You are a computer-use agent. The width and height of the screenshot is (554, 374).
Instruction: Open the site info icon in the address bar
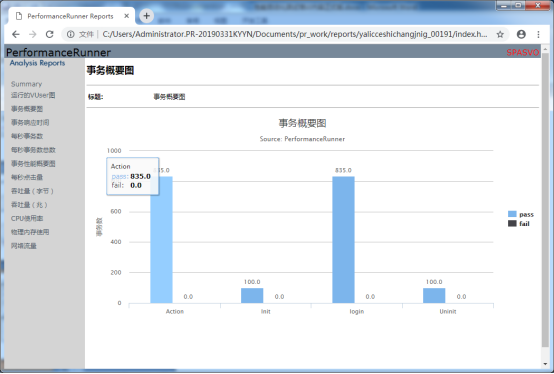[71, 34]
